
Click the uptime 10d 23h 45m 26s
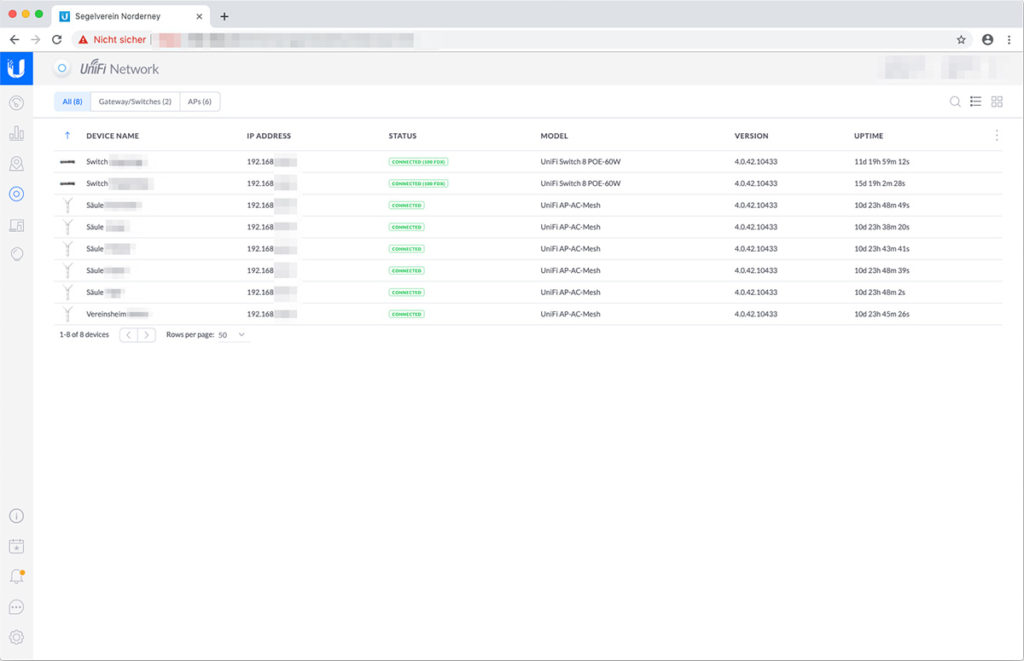pos(882,314)
